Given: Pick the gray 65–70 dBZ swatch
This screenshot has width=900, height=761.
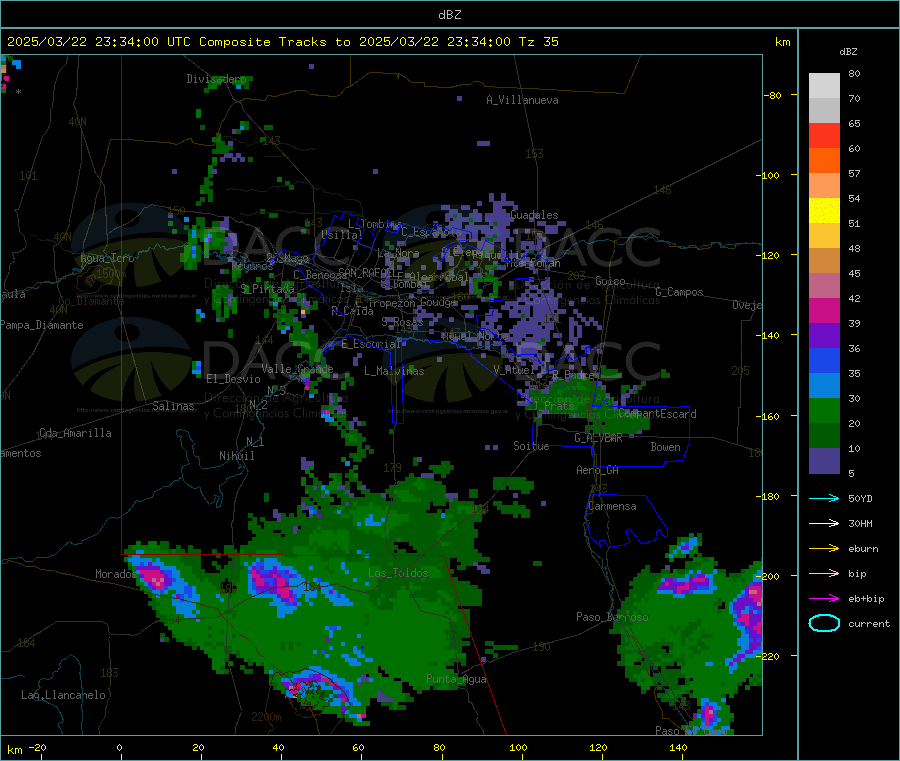Looking at the screenshot, I should 824,111.
